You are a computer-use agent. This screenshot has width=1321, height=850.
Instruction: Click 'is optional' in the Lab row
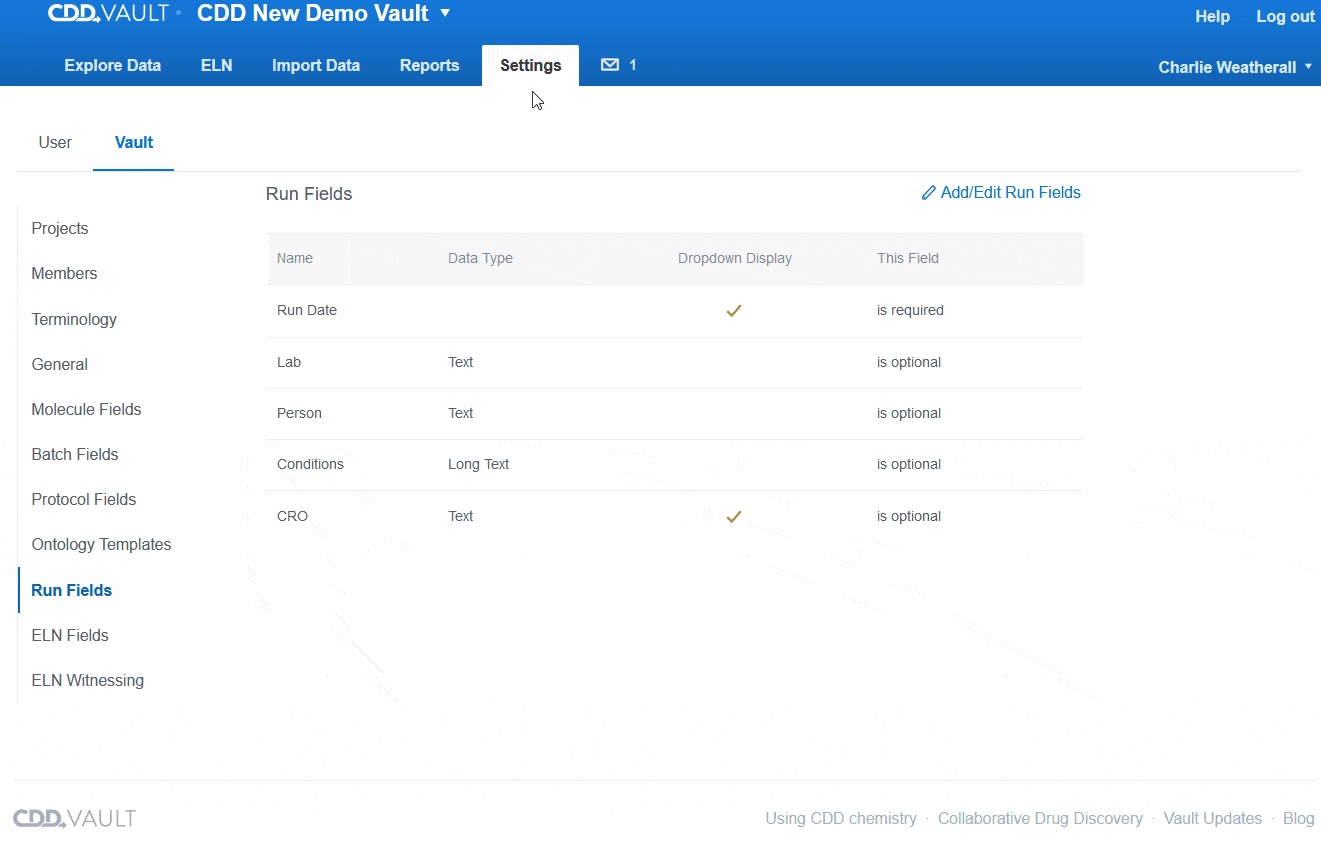909,362
